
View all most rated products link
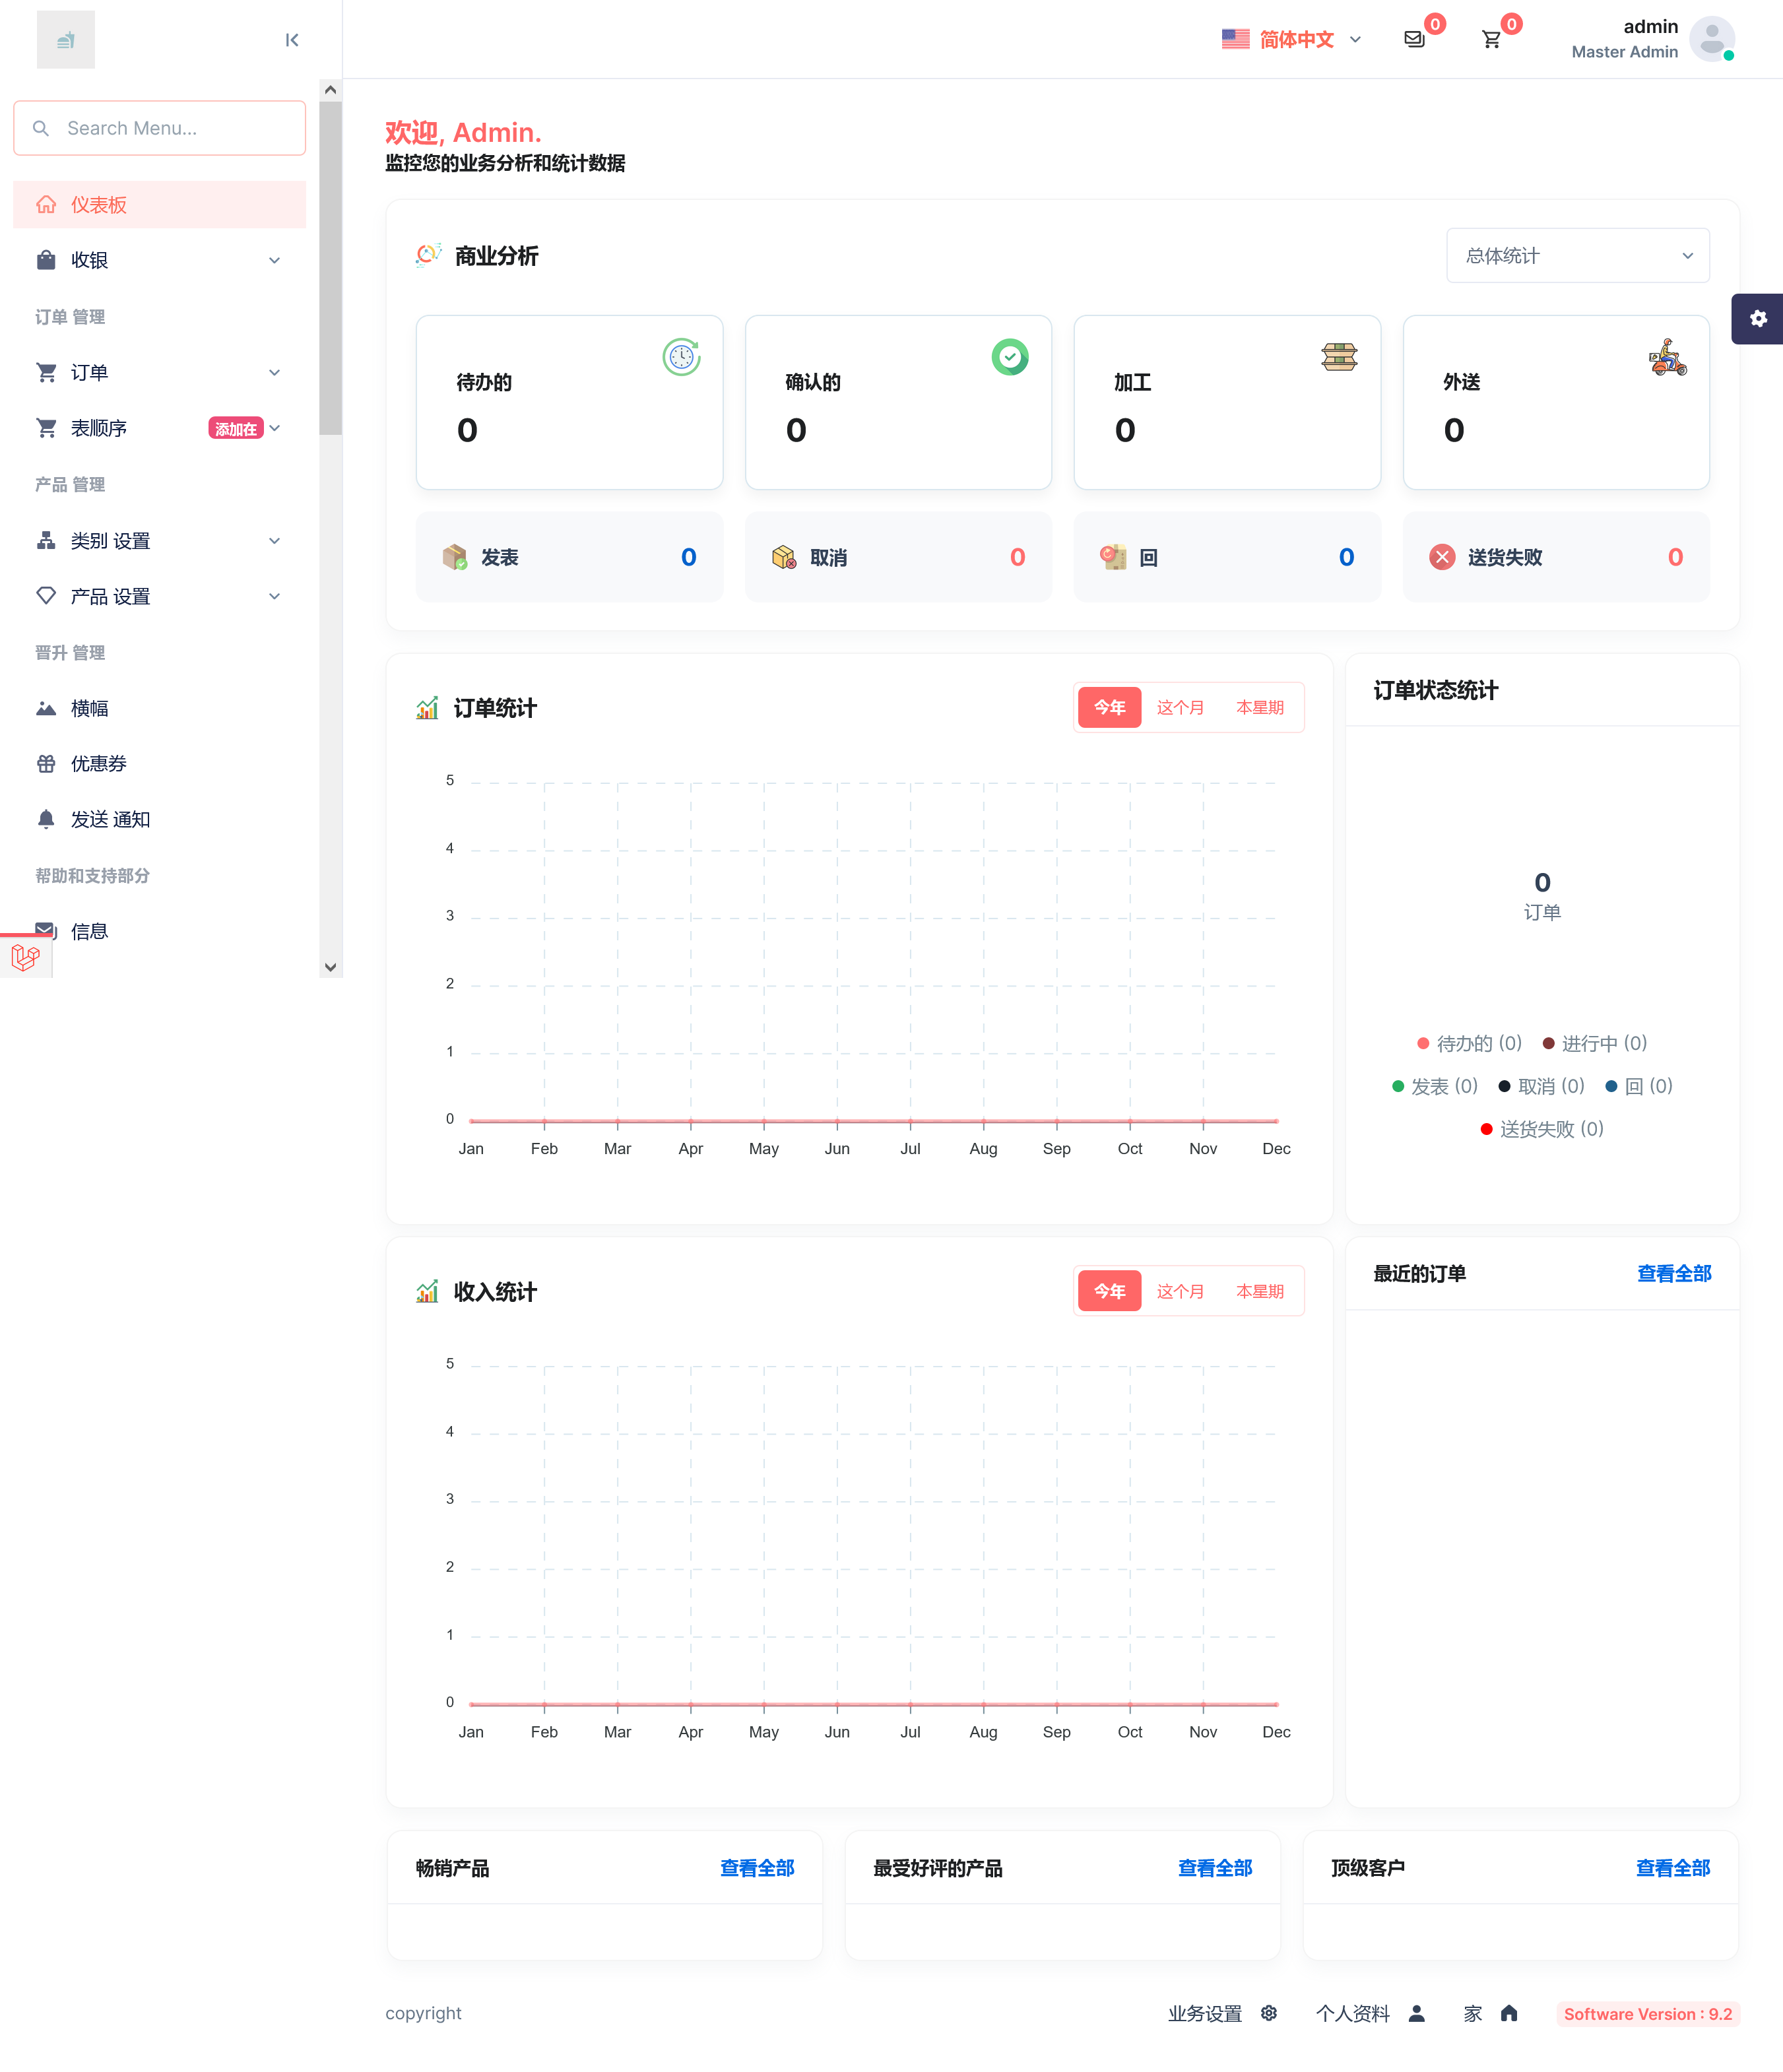pos(1215,1868)
